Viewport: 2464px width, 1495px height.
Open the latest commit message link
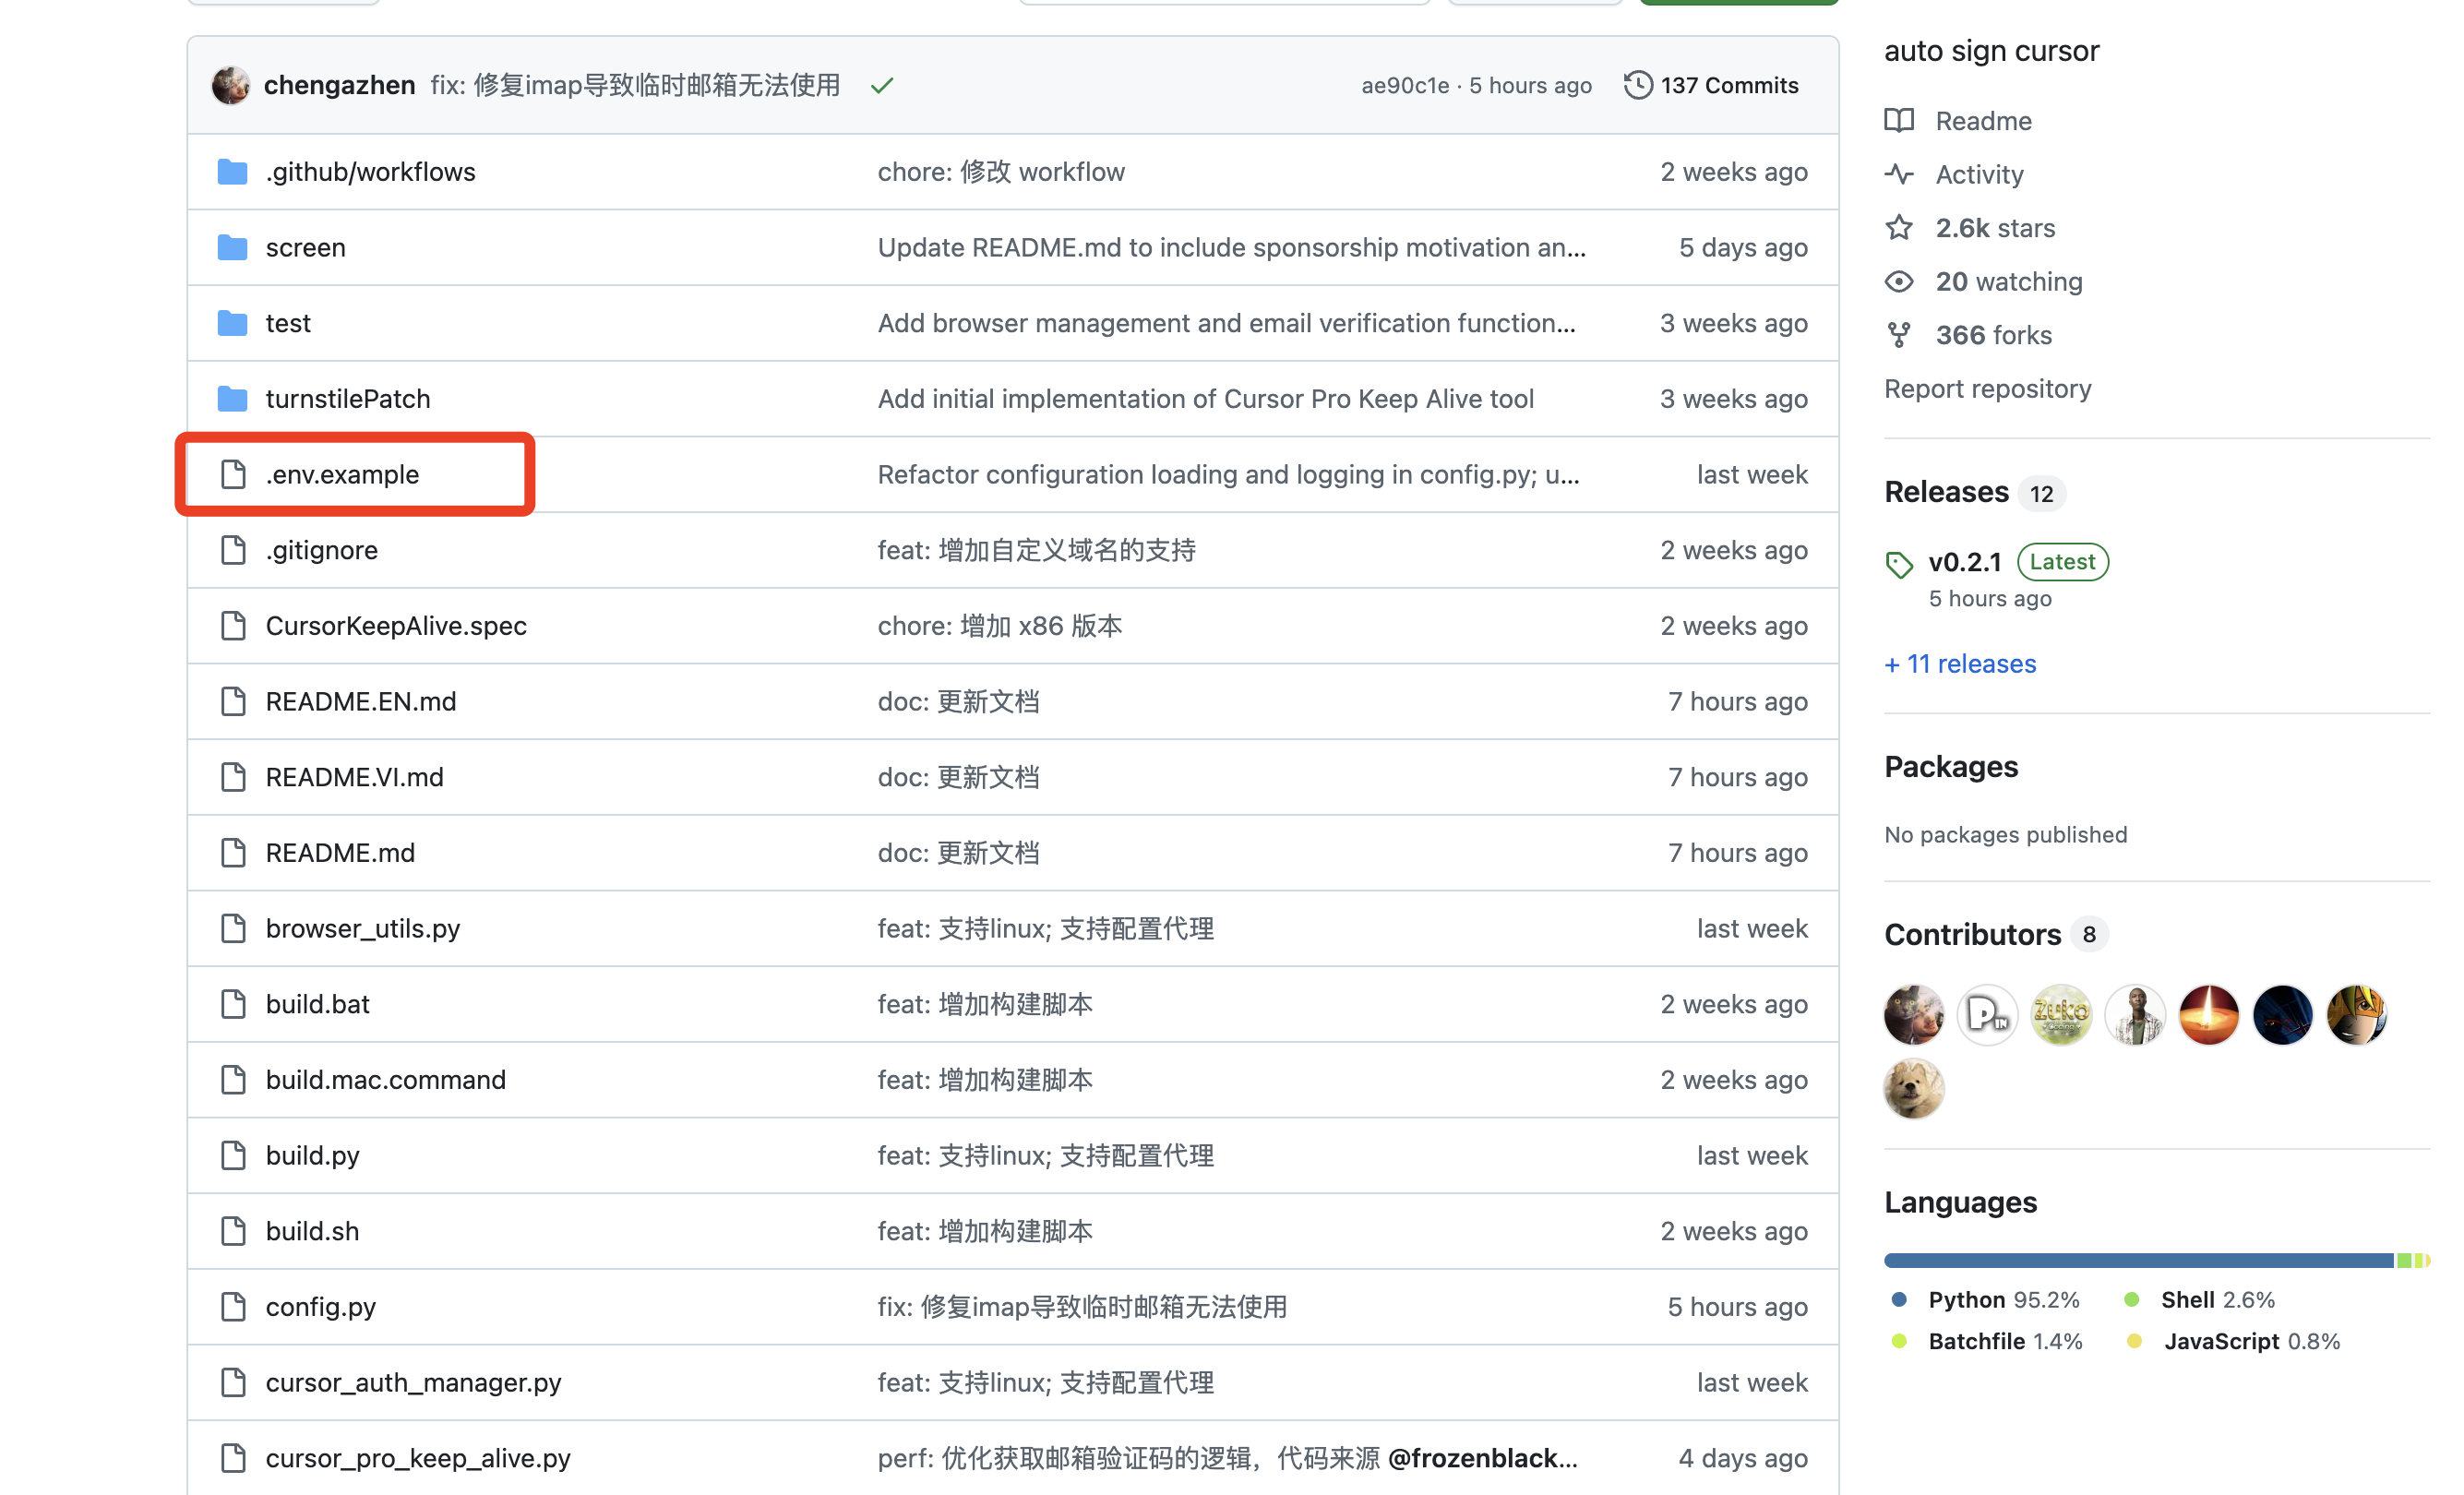pos(635,85)
